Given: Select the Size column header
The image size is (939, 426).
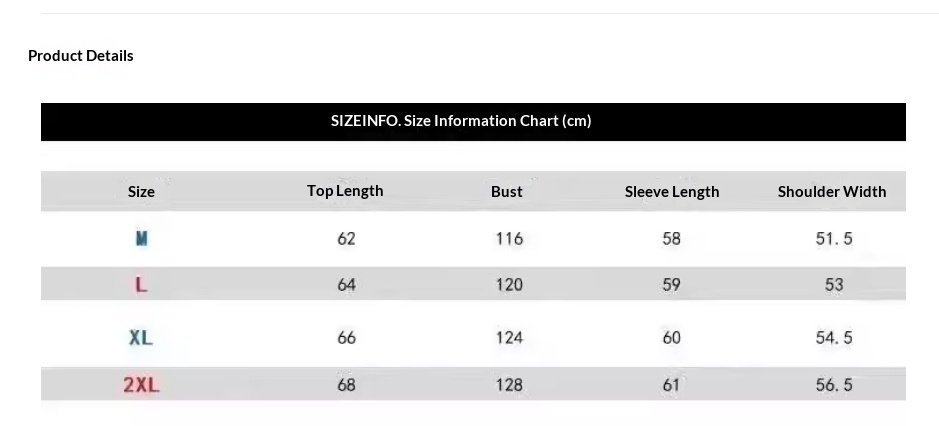Looking at the screenshot, I should click(x=141, y=192).
